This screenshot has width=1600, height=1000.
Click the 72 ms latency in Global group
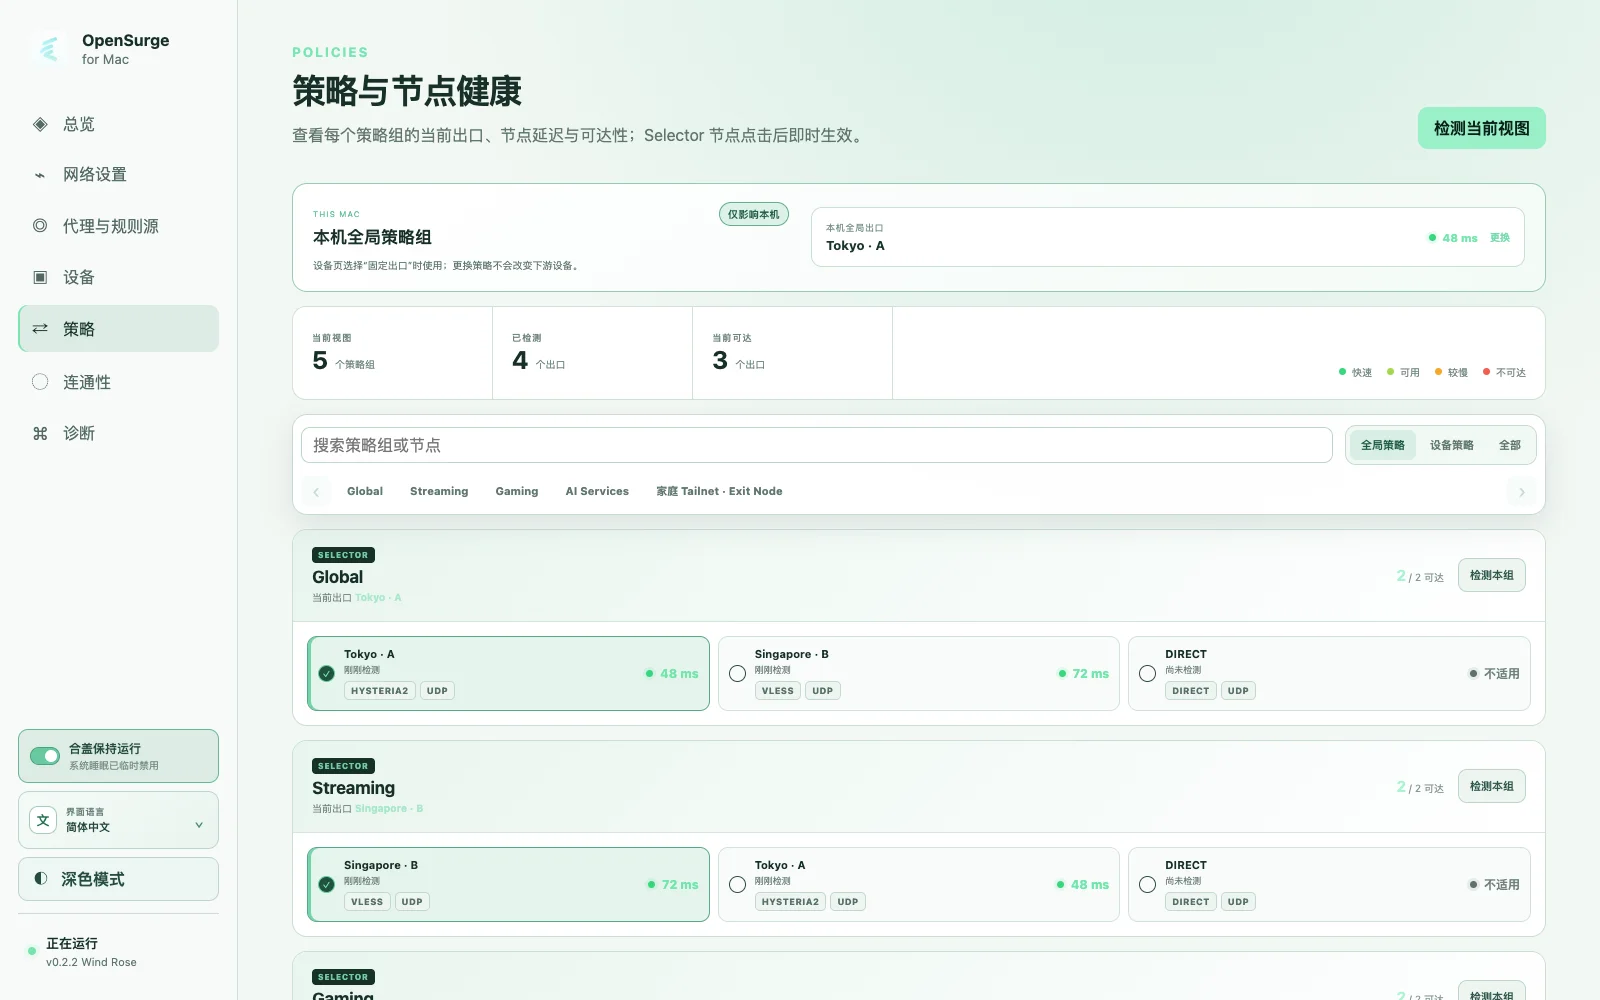point(1091,674)
